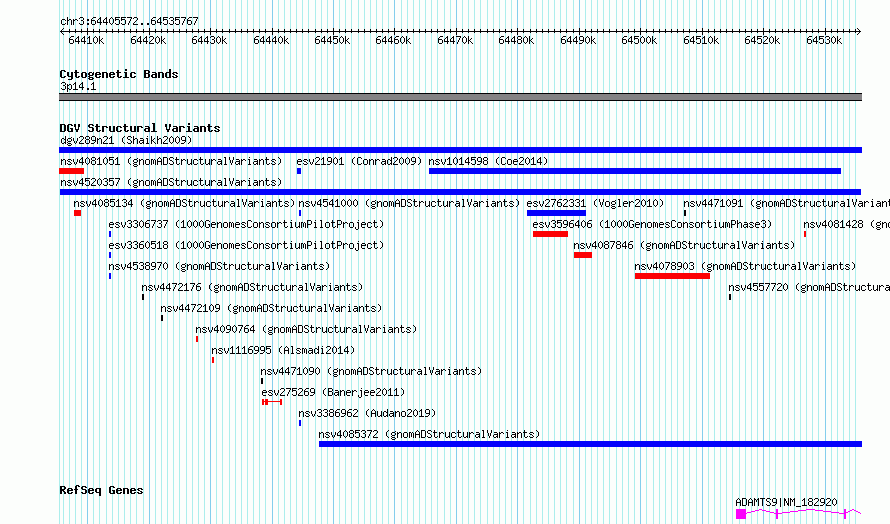Image resolution: width=890 pixels, height=524 pixels.
Task: Click the 64500k ruler position
Action: pos(639,40)
